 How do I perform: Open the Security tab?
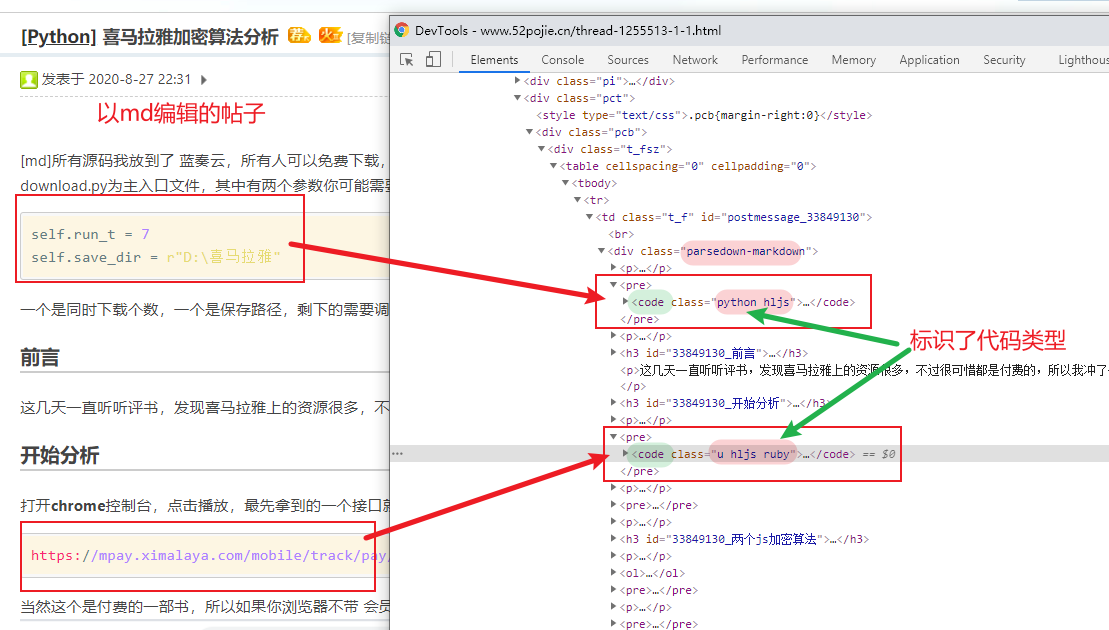pos(1004,60)
